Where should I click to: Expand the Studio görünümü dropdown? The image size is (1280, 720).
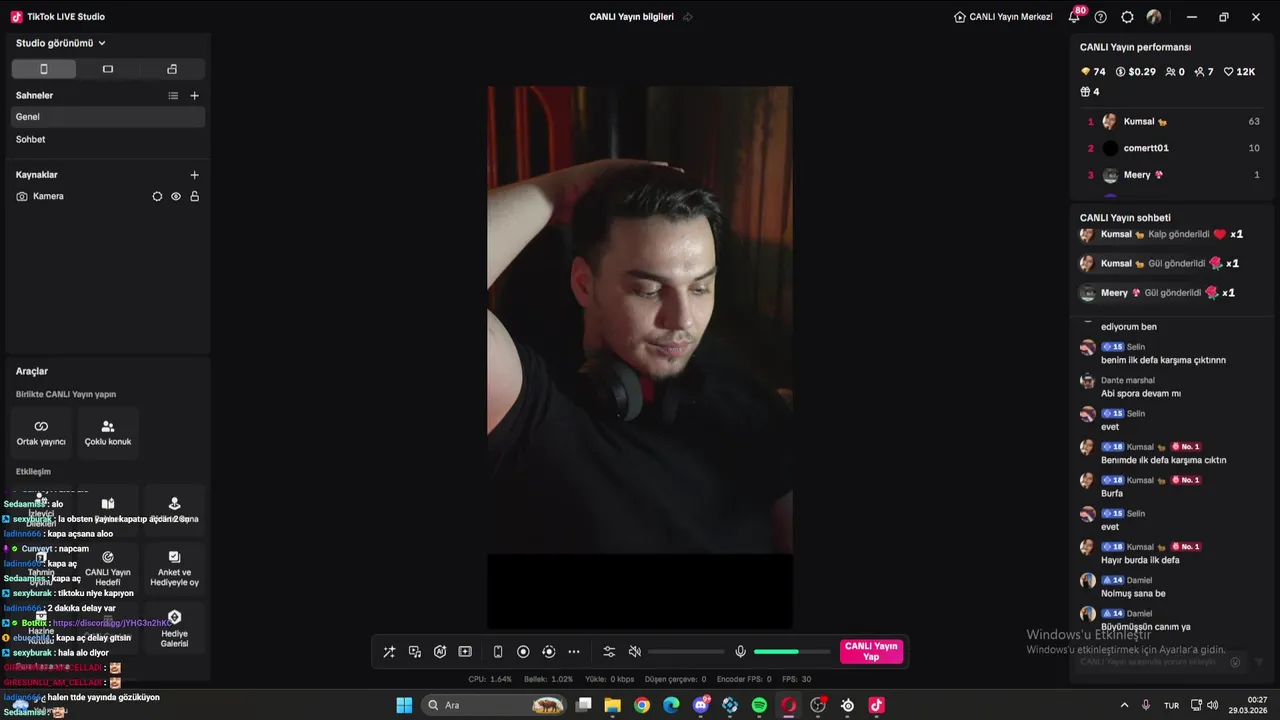coord(61,43)
